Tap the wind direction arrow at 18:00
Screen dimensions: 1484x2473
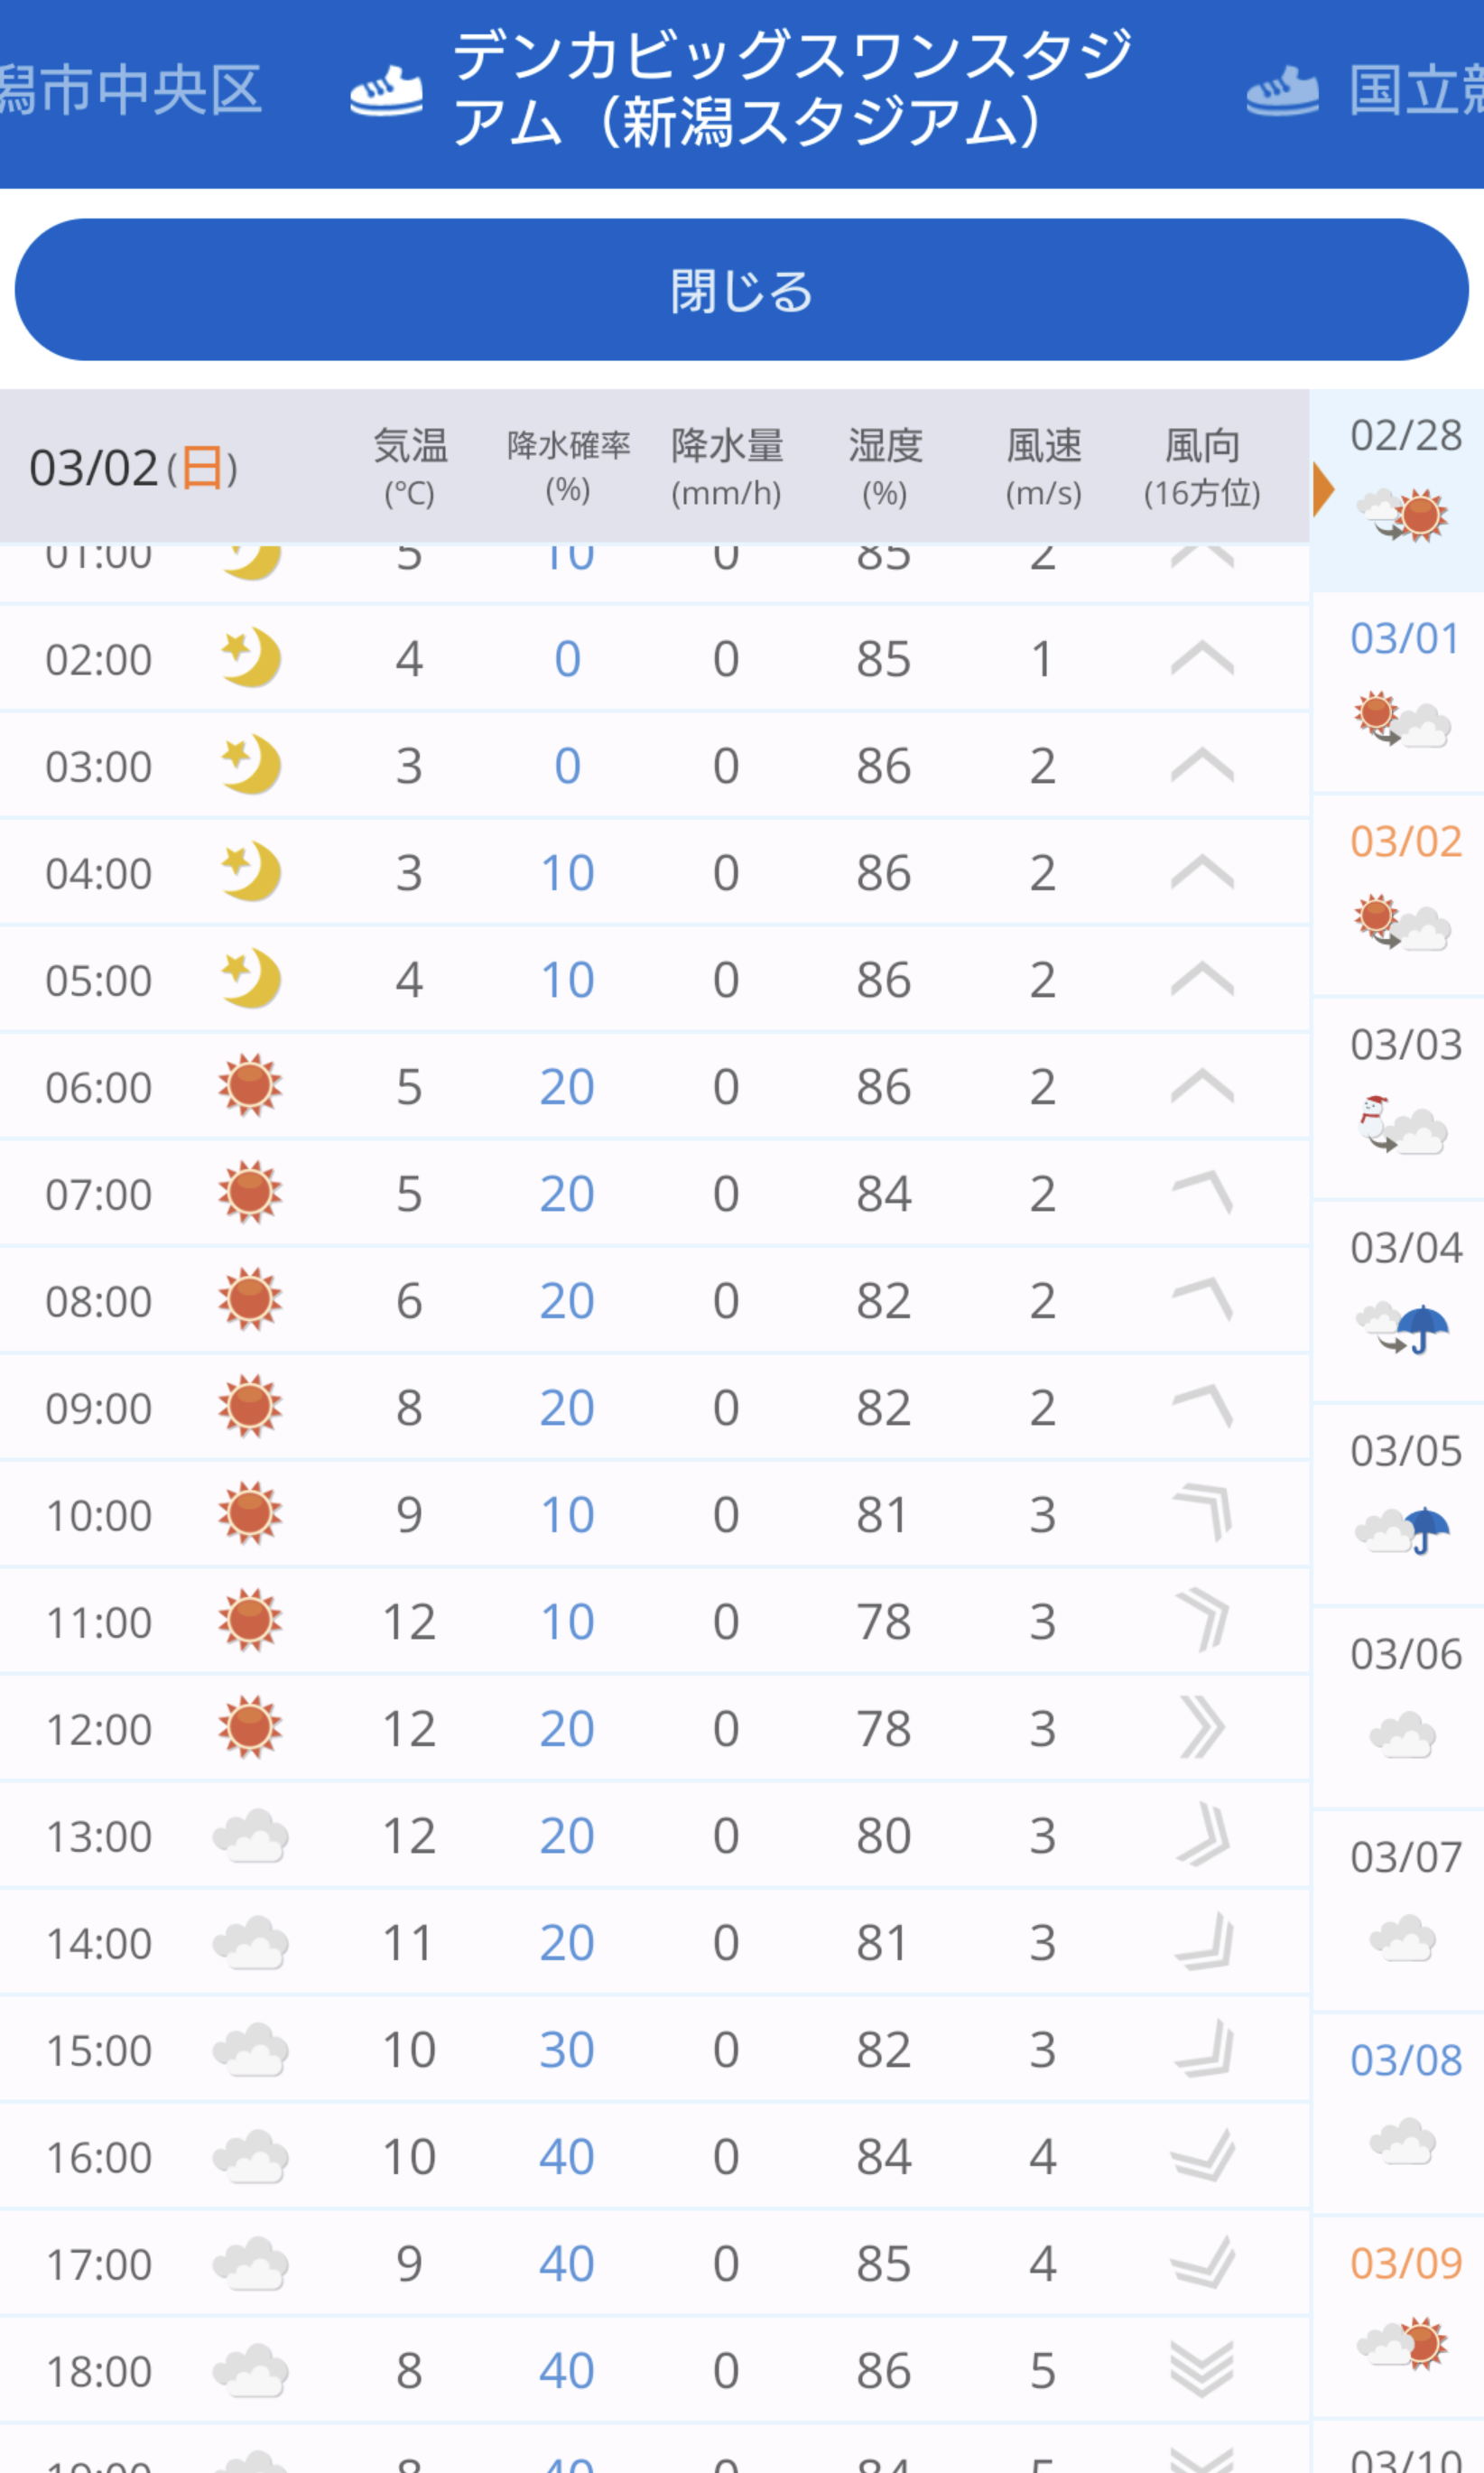(x=1202, y=2369)
